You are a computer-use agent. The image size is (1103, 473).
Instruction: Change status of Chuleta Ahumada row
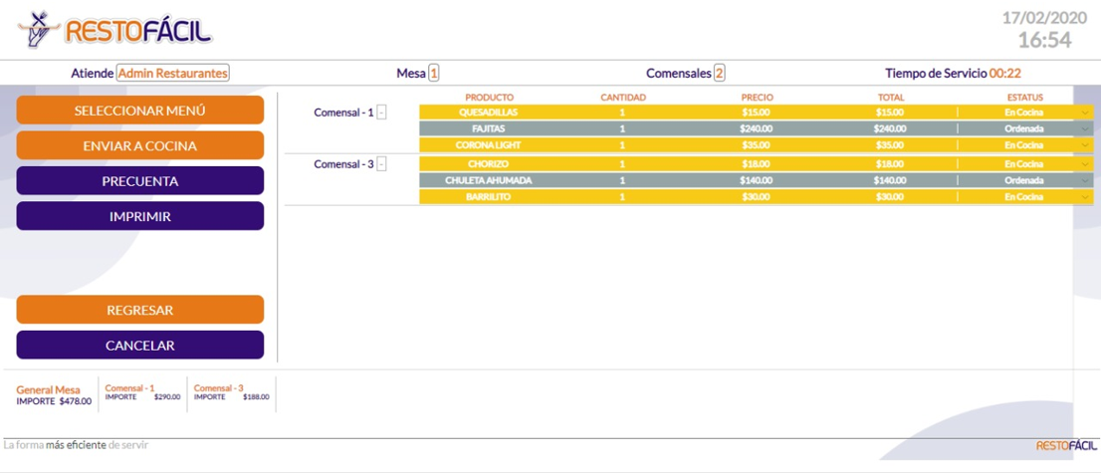tap(1085, 181)
